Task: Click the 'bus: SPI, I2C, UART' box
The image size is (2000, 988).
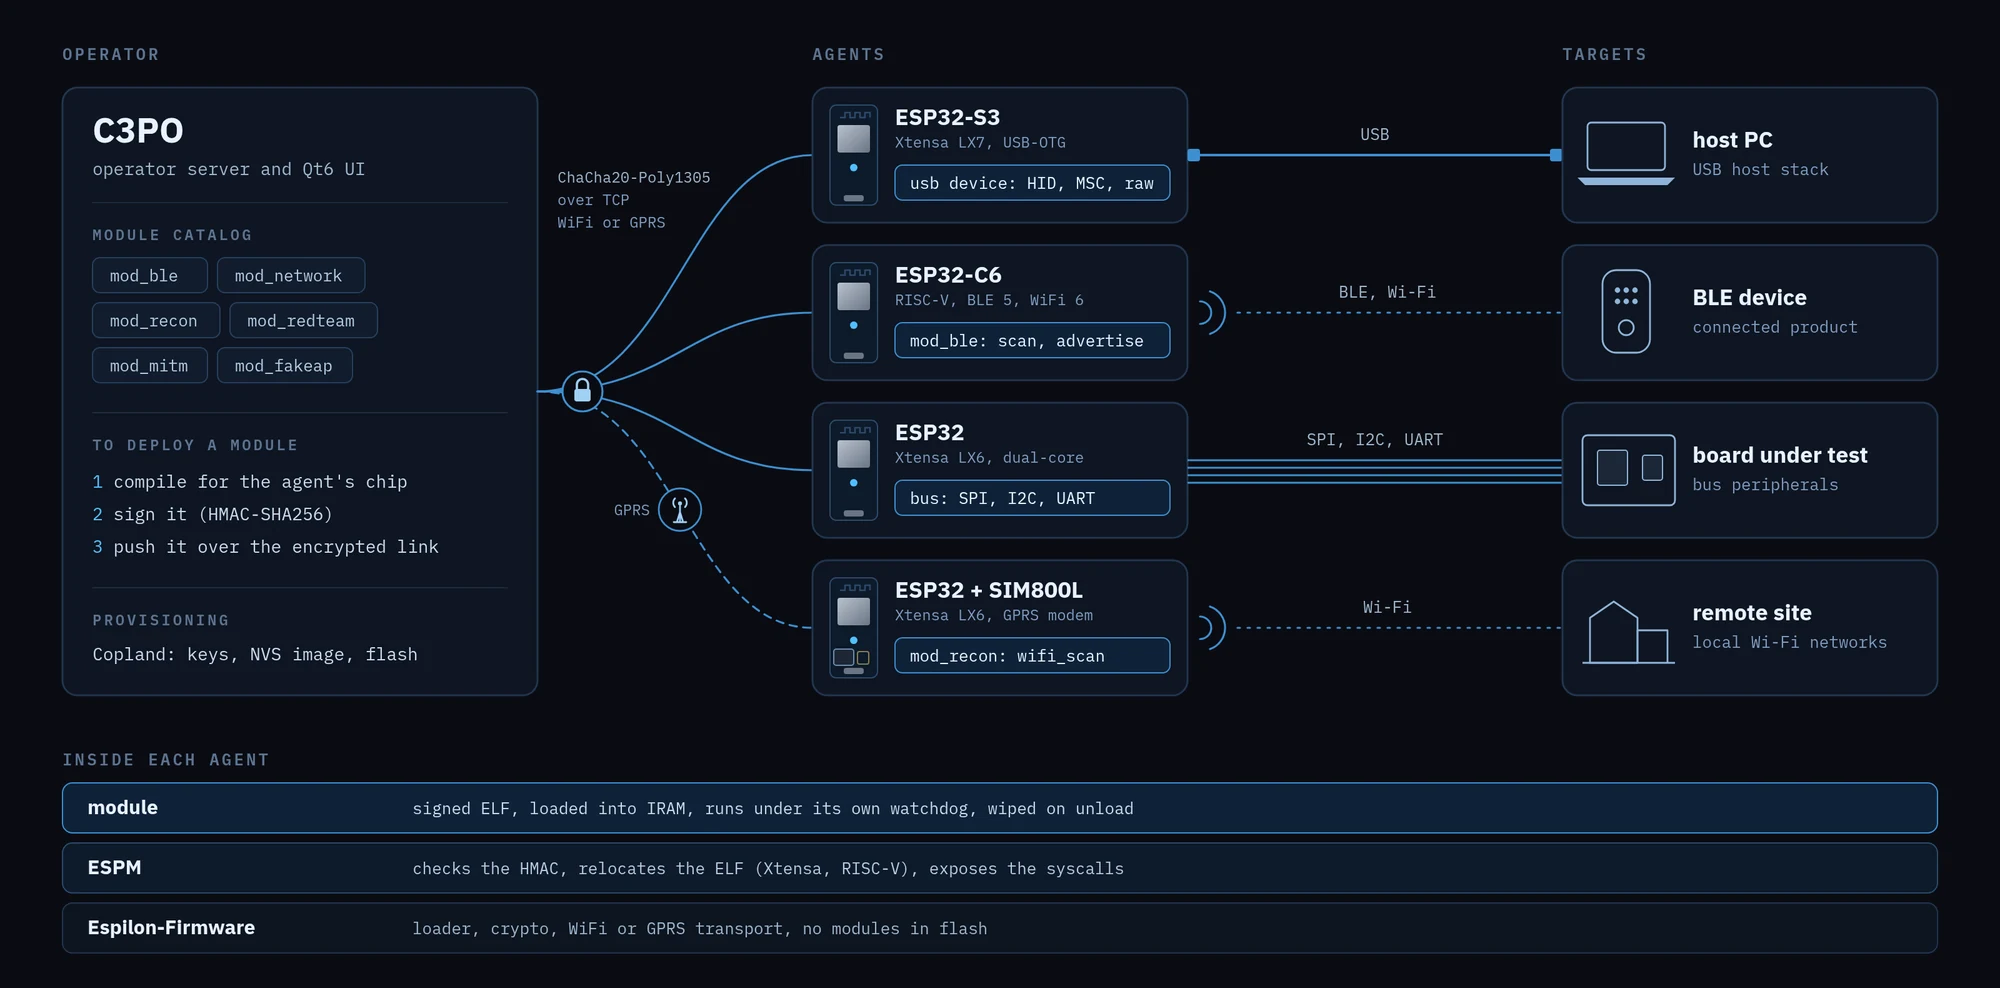Action: click(1032, 498)
